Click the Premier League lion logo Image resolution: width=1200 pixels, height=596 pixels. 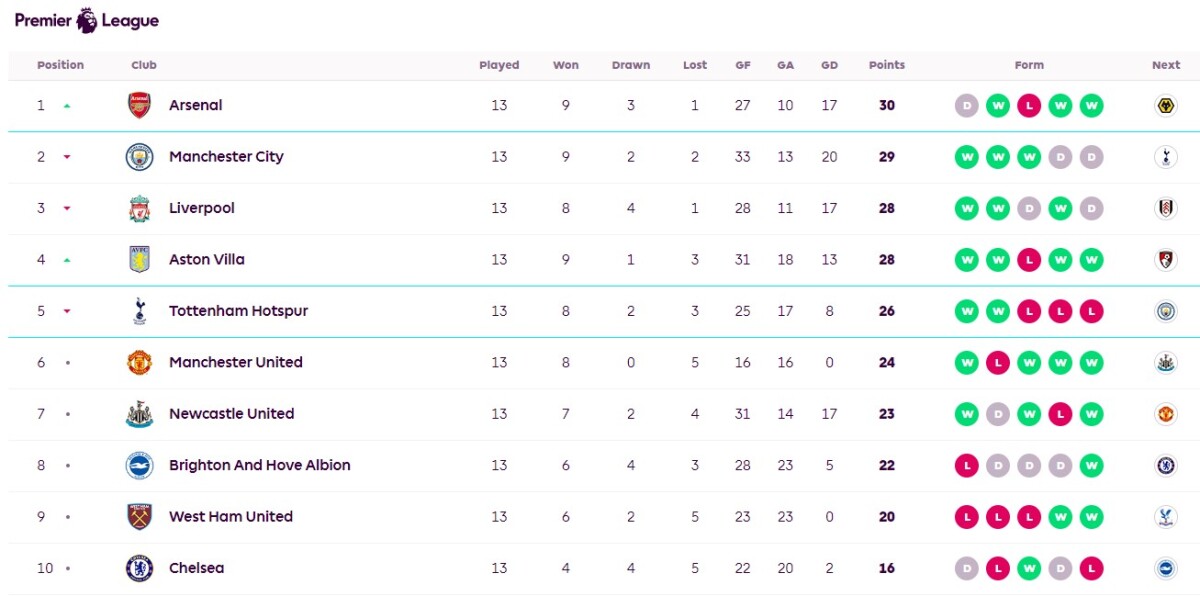[x=87, y=20]
